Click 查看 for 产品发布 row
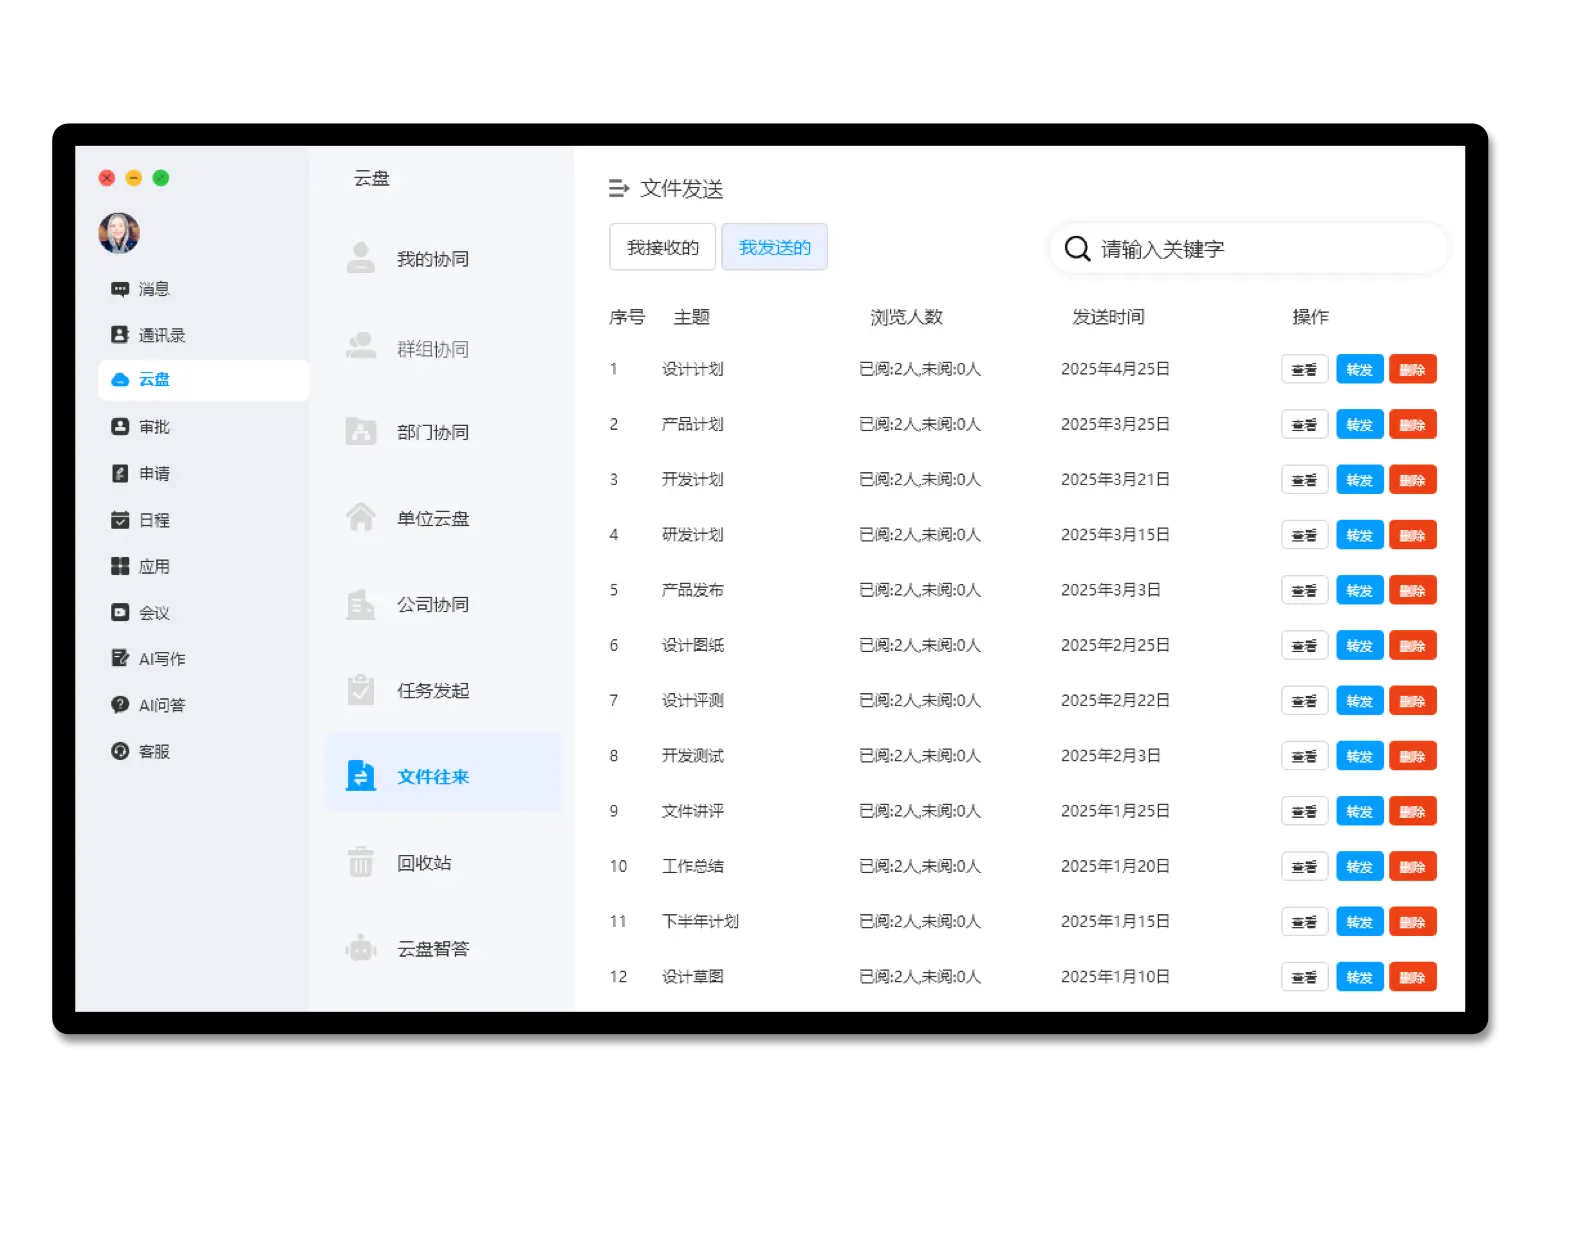The image size is (1594, 1238). tap(1304, 591)
